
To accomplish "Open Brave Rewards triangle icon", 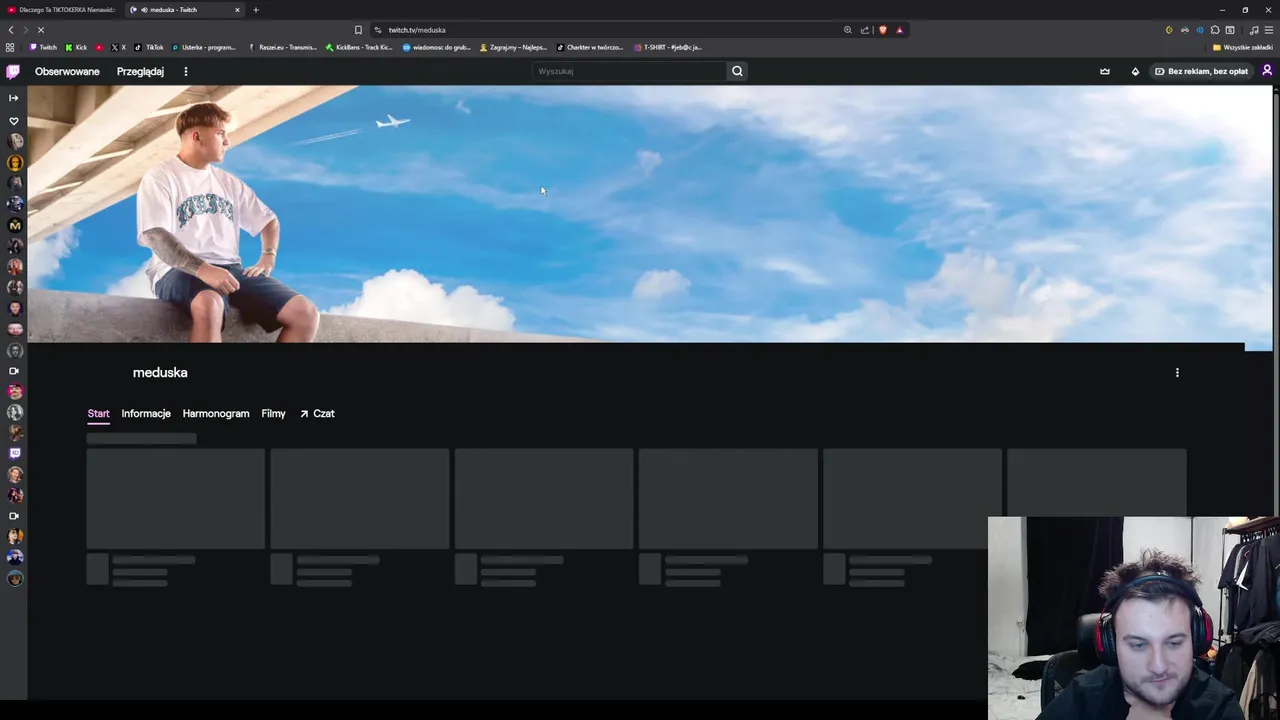I will point(899,30).
